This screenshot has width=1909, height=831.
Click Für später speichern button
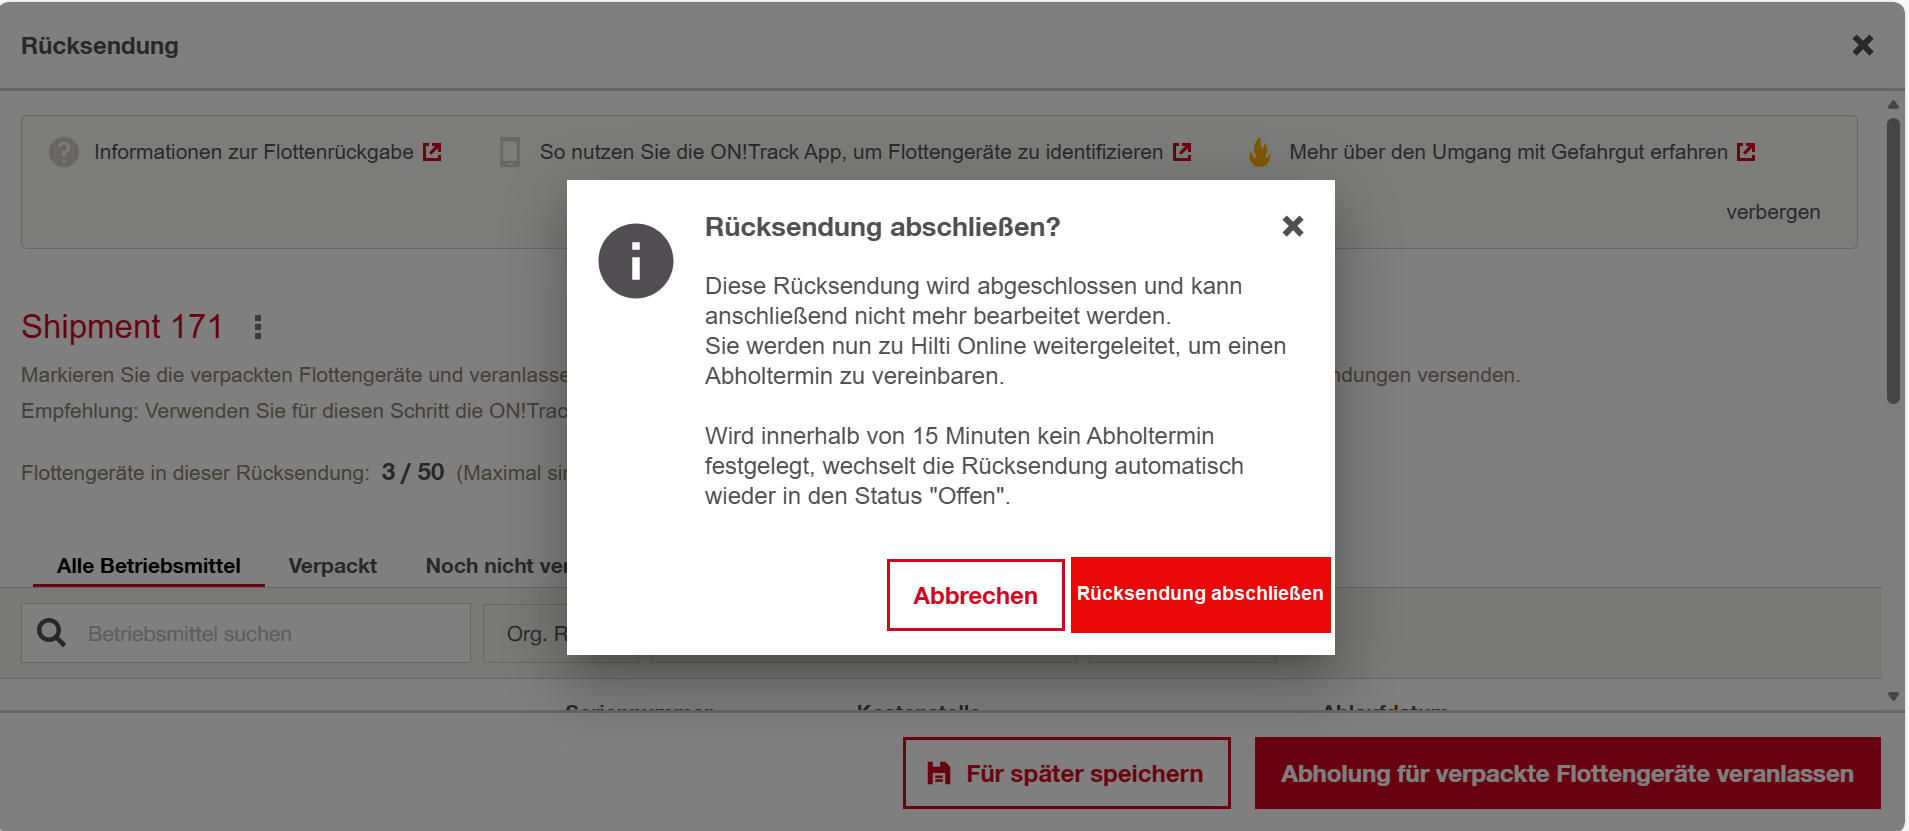1066,773
